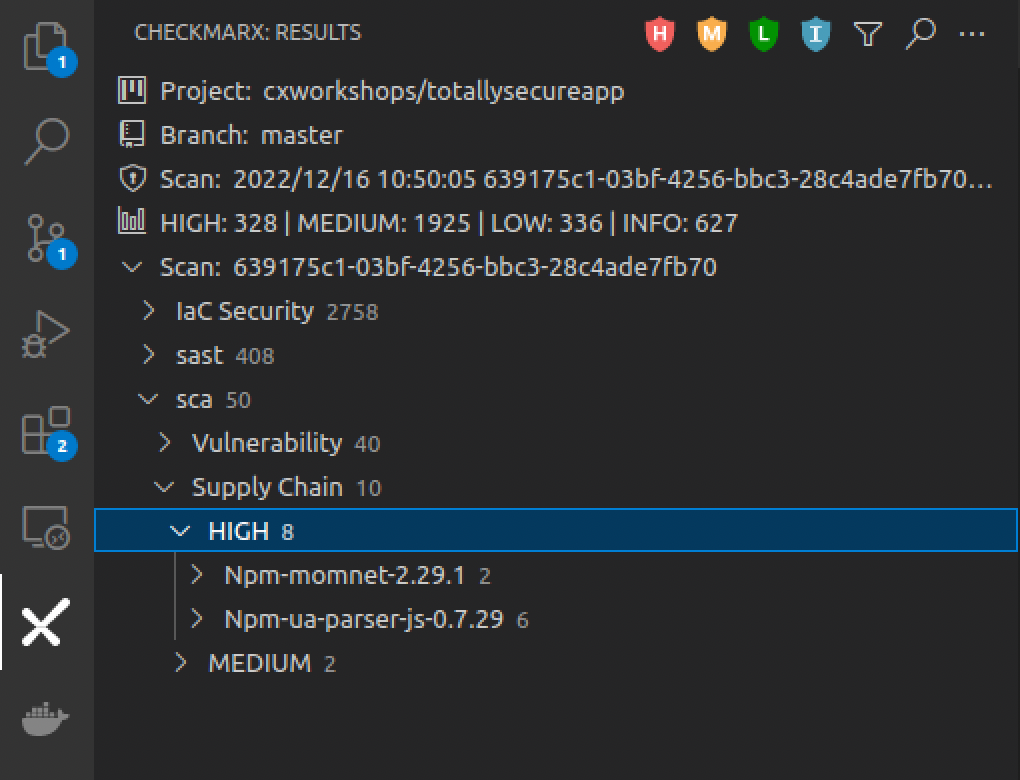Select the Npm-momnet-2.29.1 item
1020x780 pixels.
tap(556, 575)
